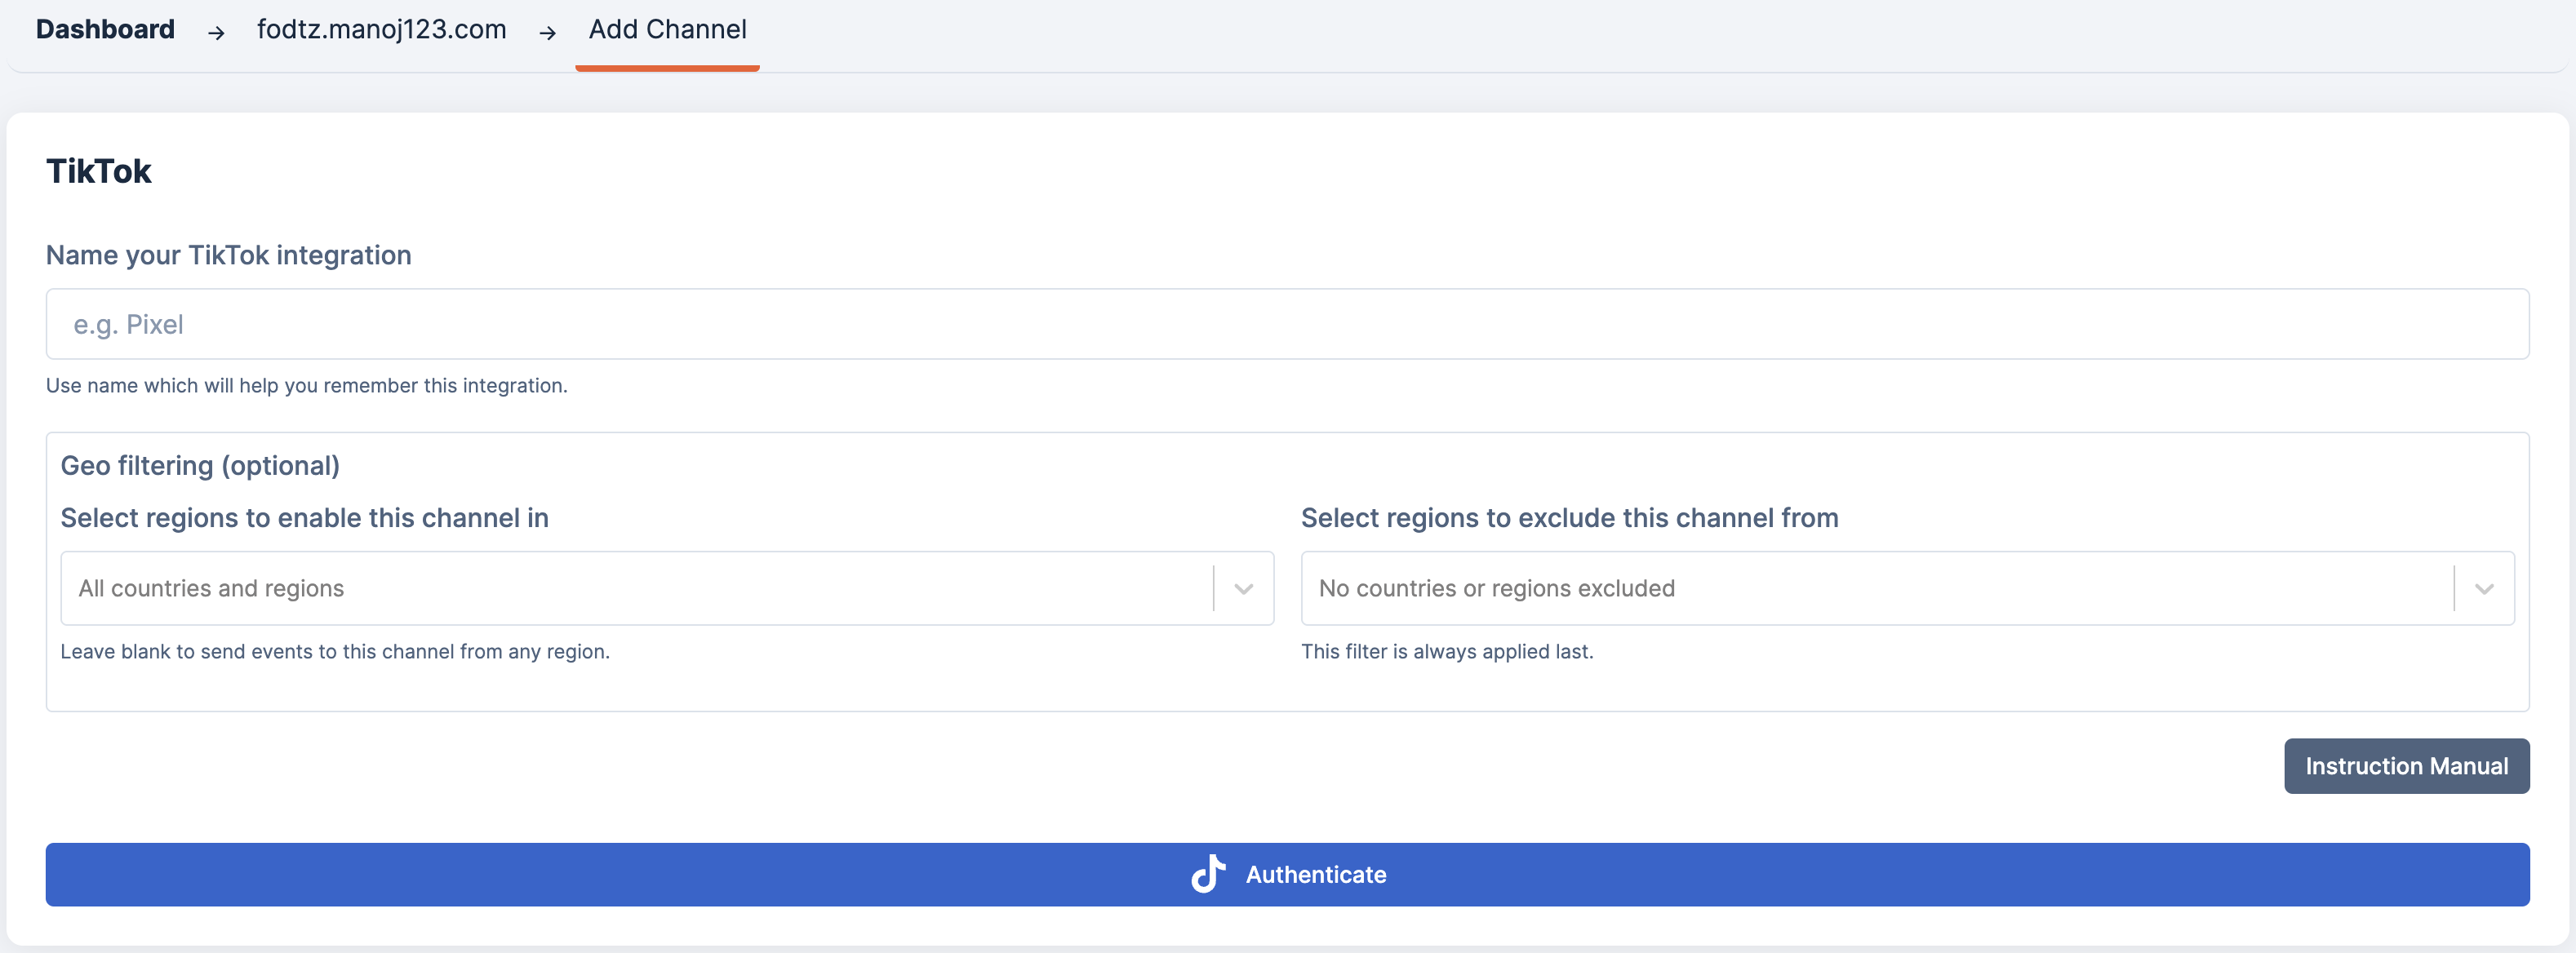Click the arrow icon after Dashboard breadcrumb
The height and width of the screenshot is (953, 2576).
216,33
